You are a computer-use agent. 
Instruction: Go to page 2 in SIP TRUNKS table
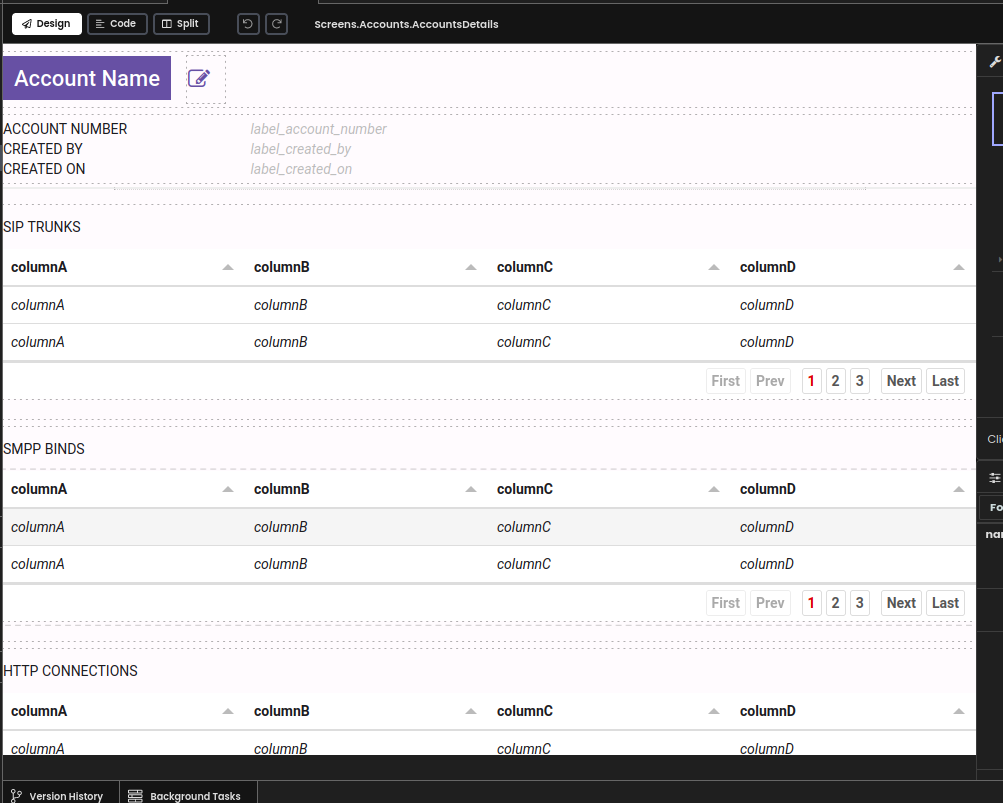835,381
